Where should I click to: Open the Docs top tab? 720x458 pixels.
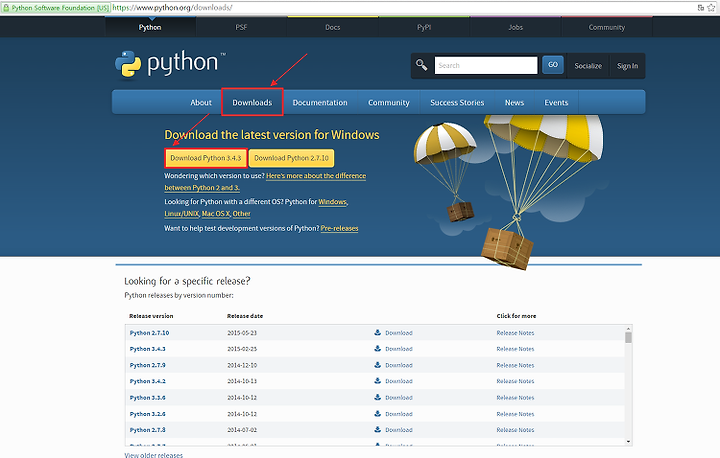tap(333, 27)
